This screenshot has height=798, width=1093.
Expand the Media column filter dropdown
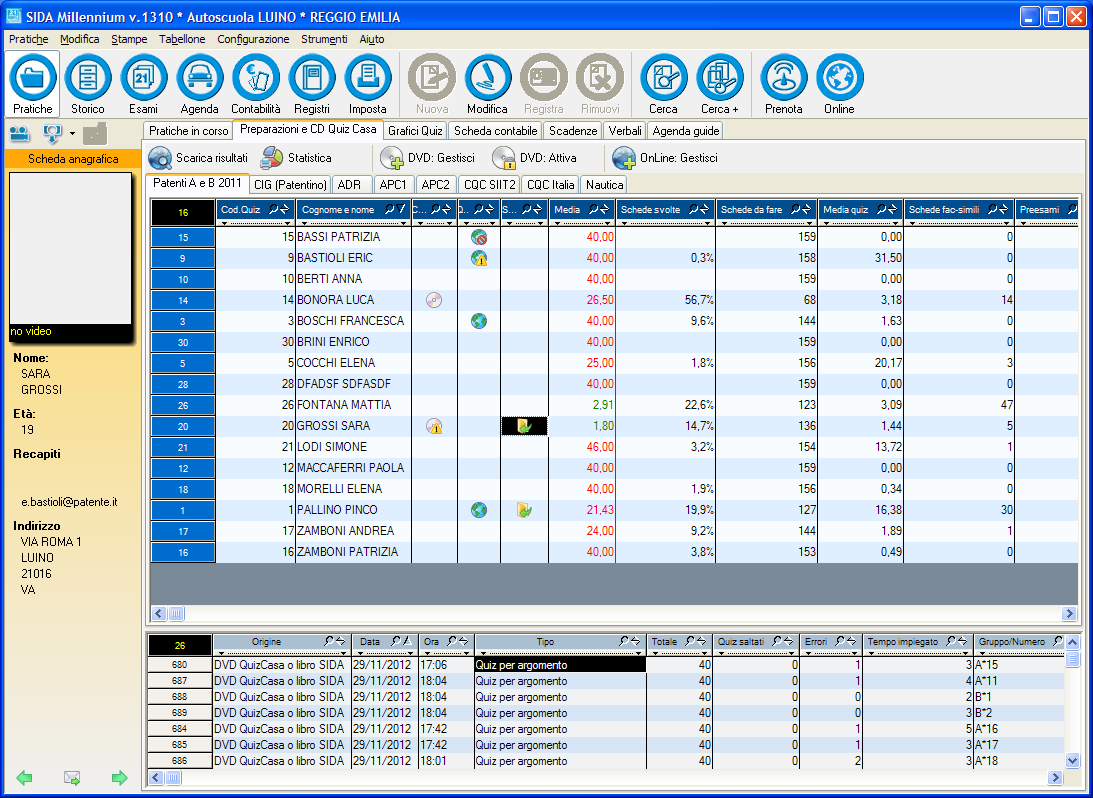click(609, 223)
